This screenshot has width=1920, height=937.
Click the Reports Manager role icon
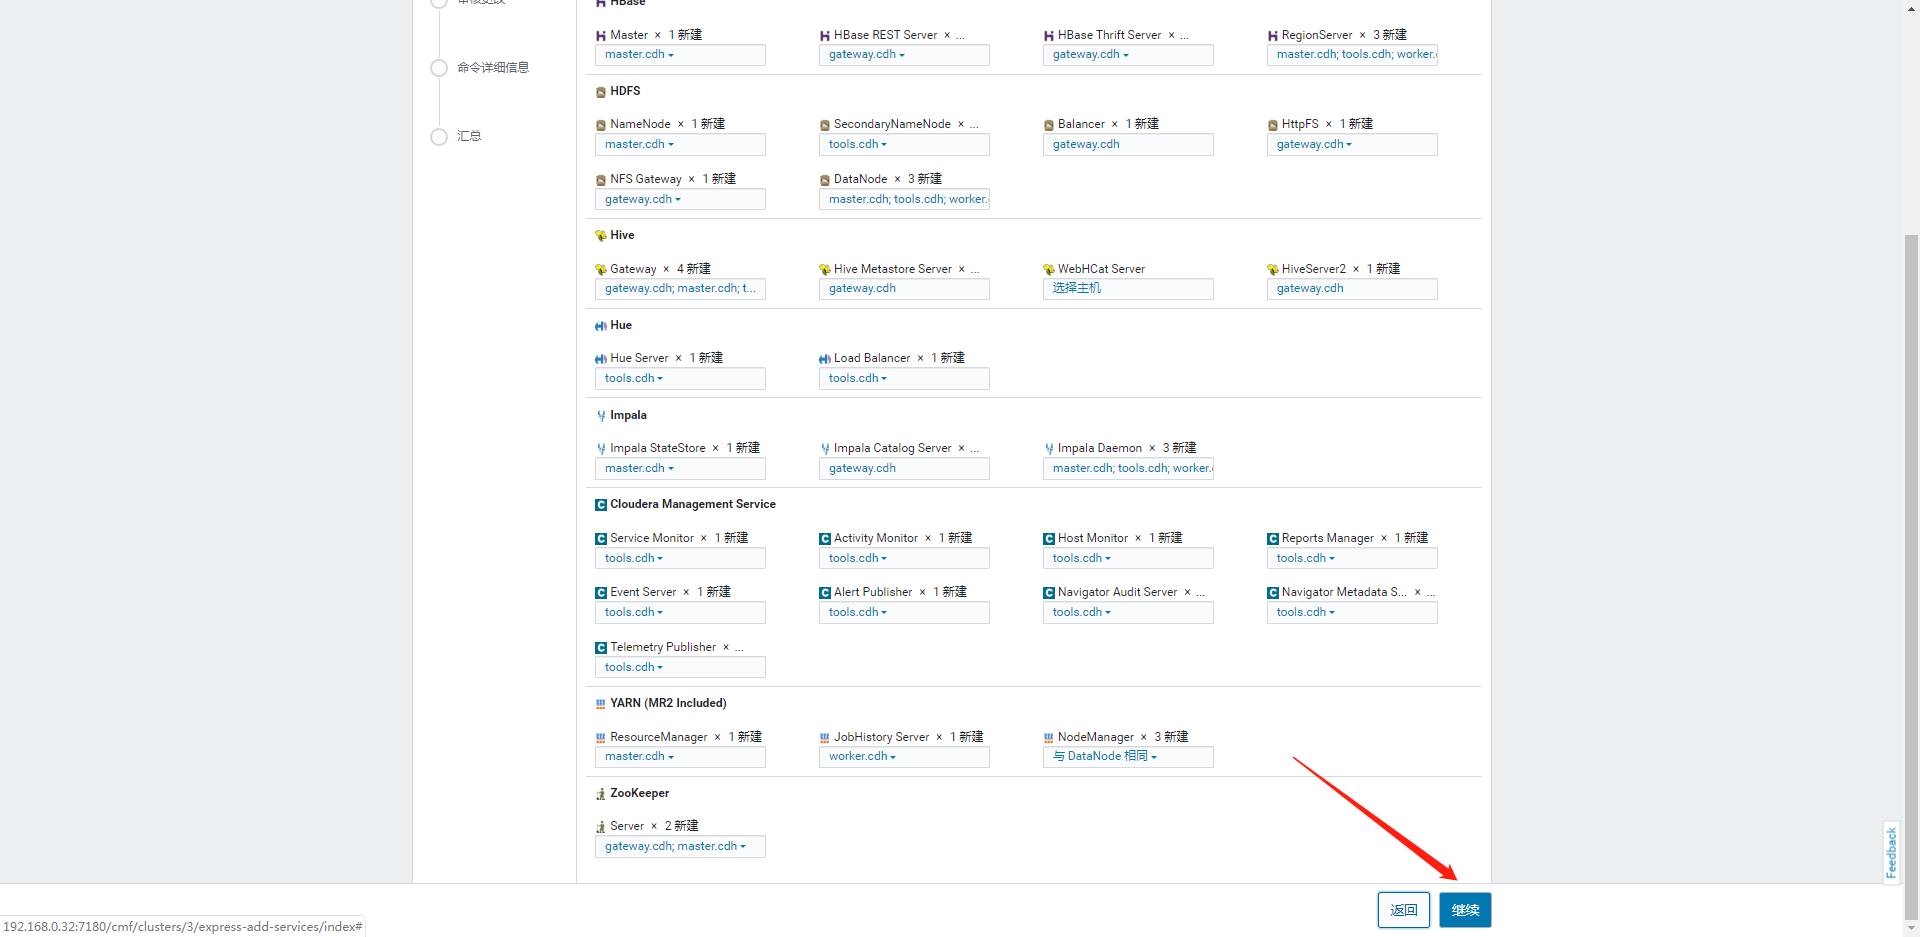coord(1273,539)
